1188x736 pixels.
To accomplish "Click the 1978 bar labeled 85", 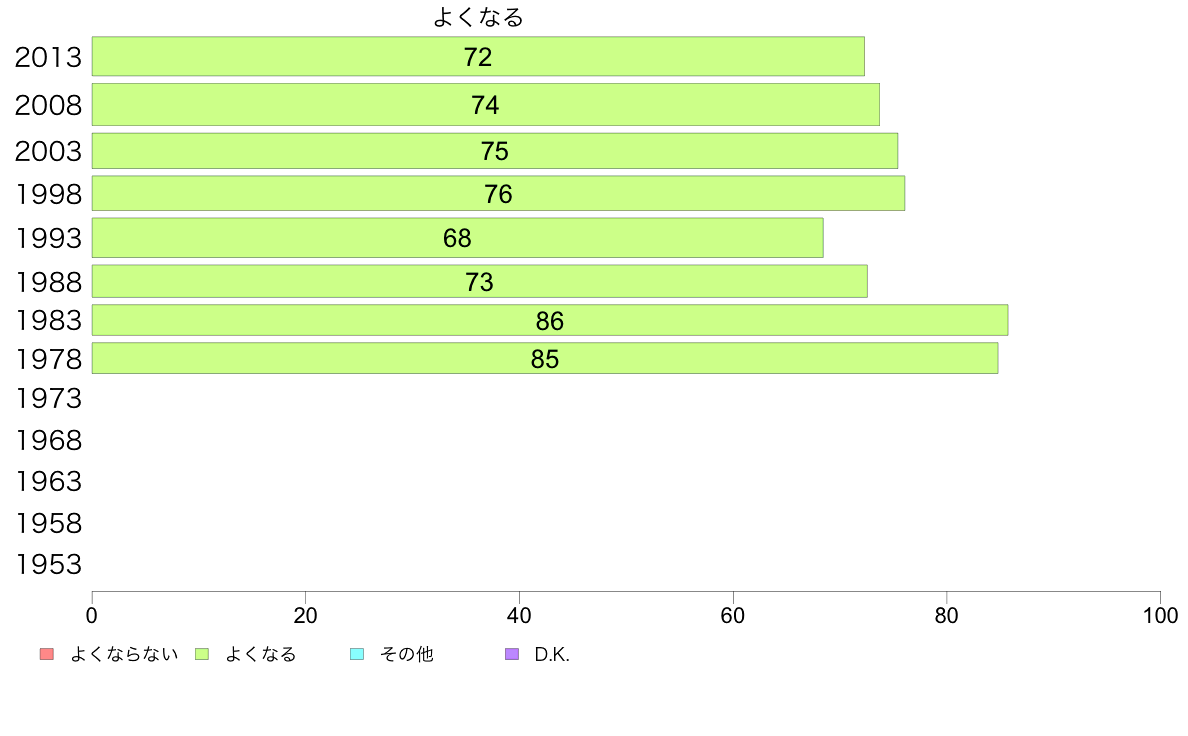I will 545,358.
